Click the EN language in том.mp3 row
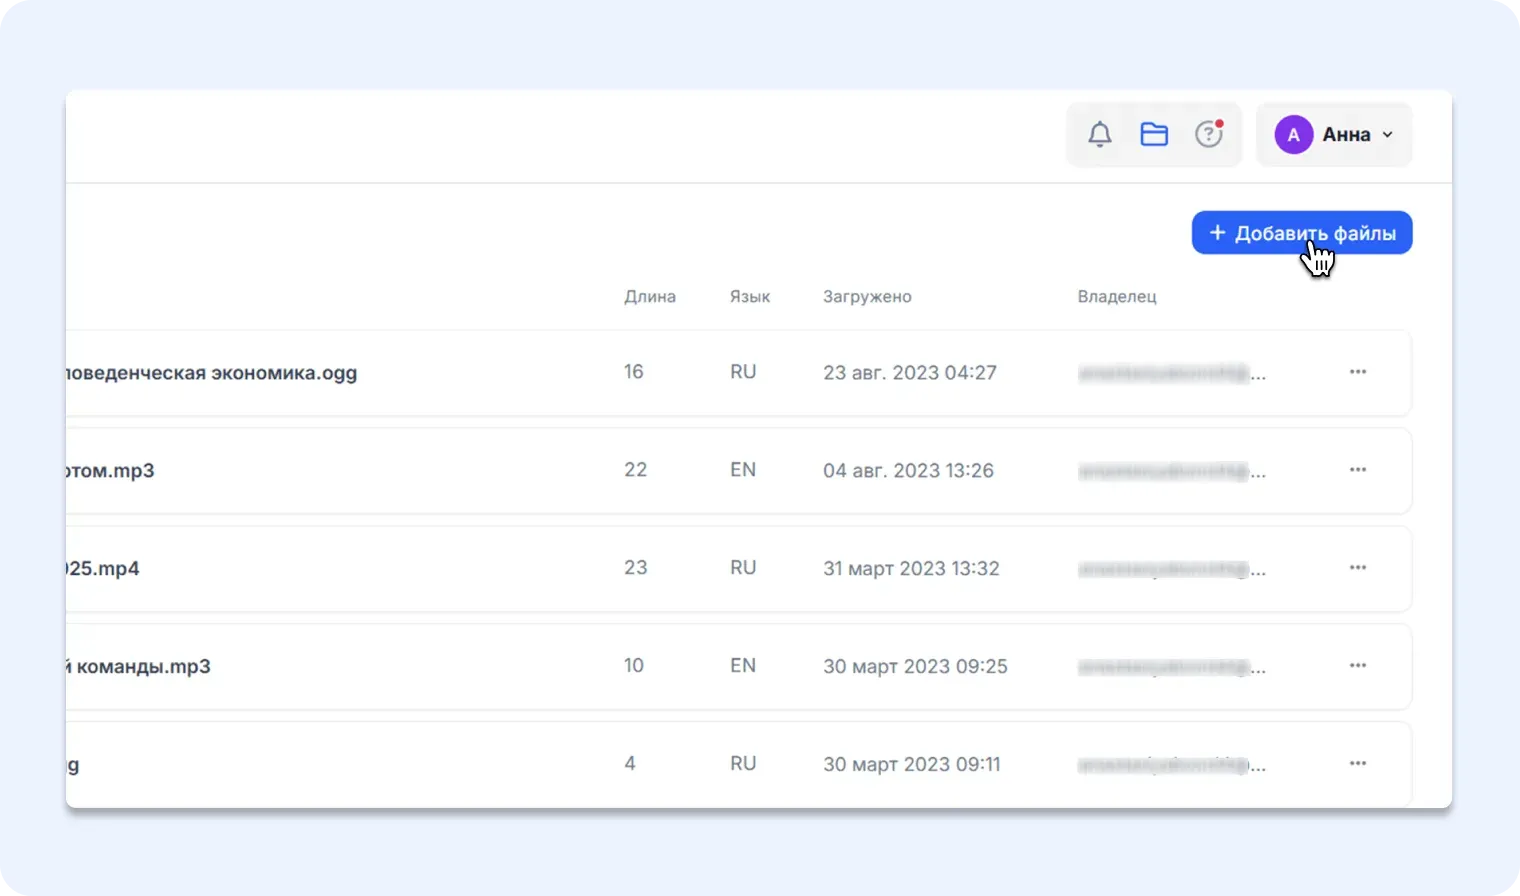The image size is (1520, 896). click(743, 470)
